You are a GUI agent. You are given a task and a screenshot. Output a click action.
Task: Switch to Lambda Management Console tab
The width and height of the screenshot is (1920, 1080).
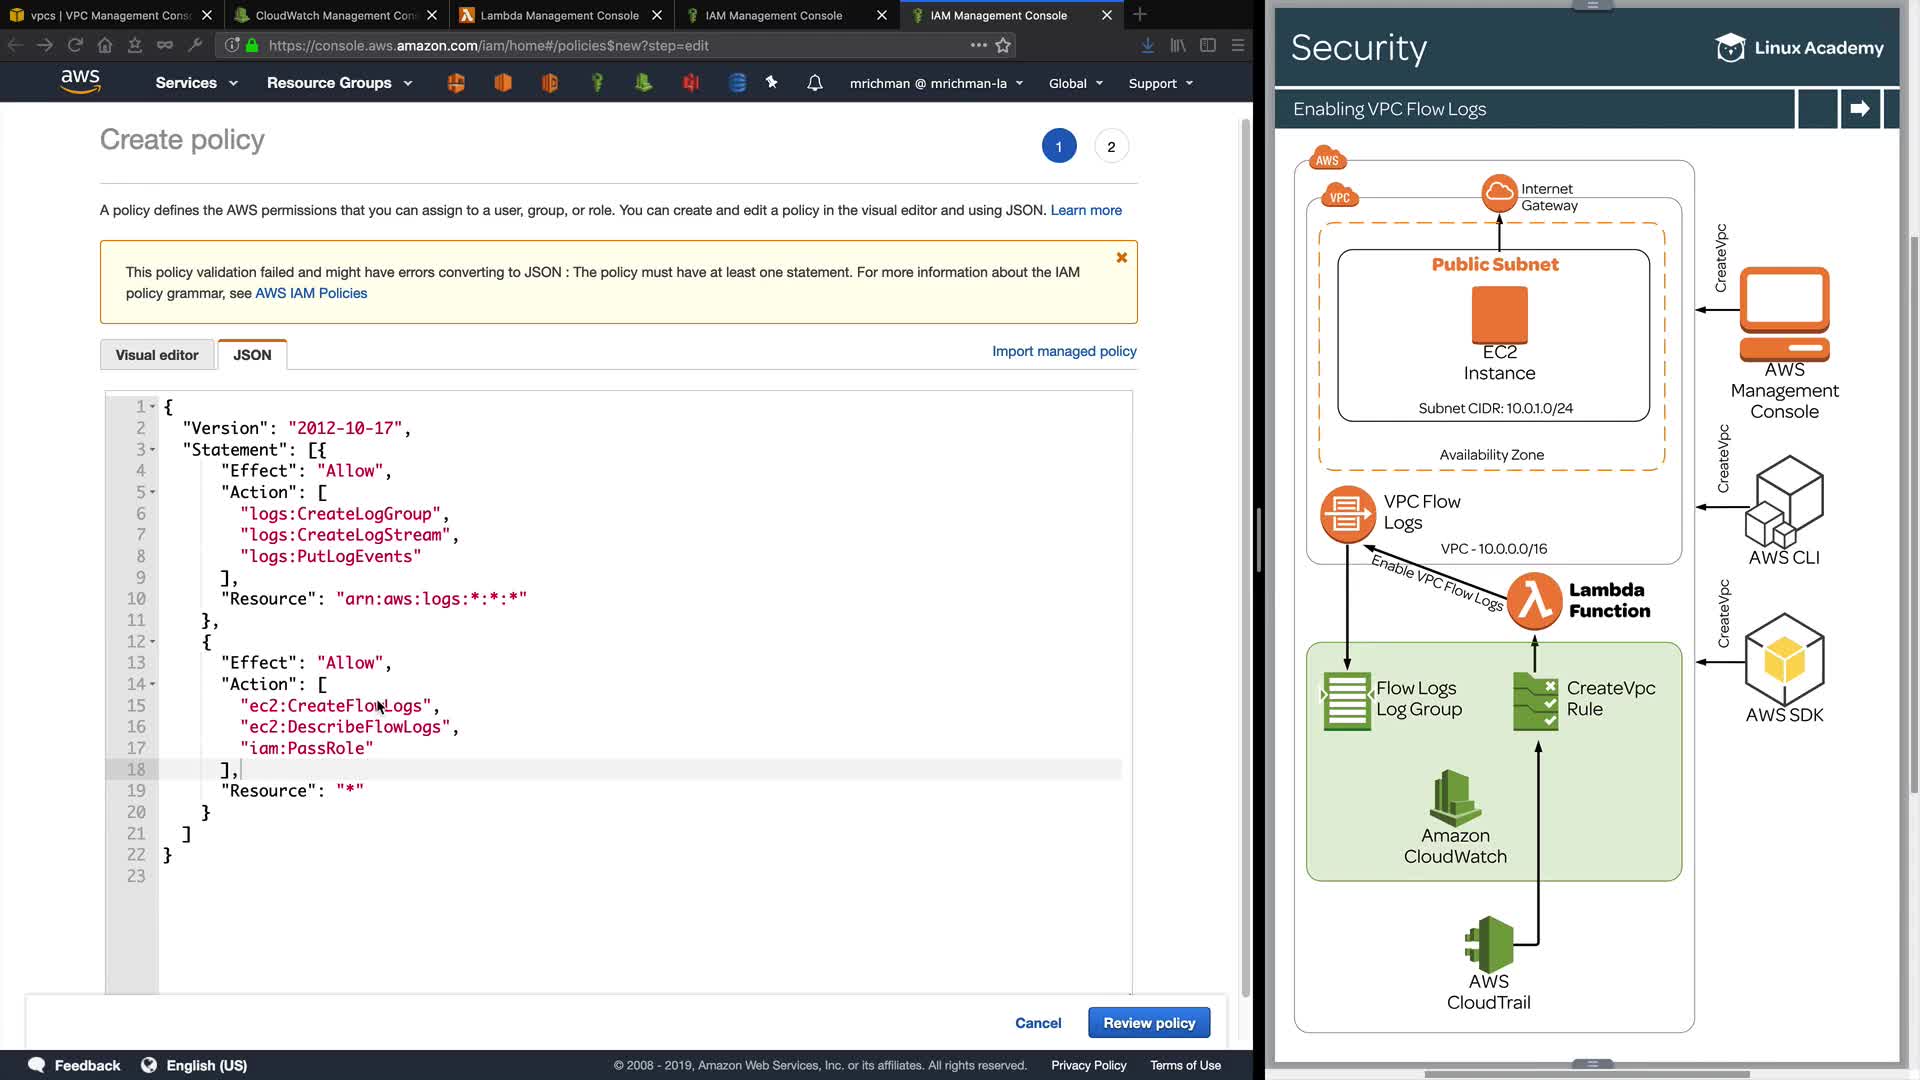tap(559, 15)
